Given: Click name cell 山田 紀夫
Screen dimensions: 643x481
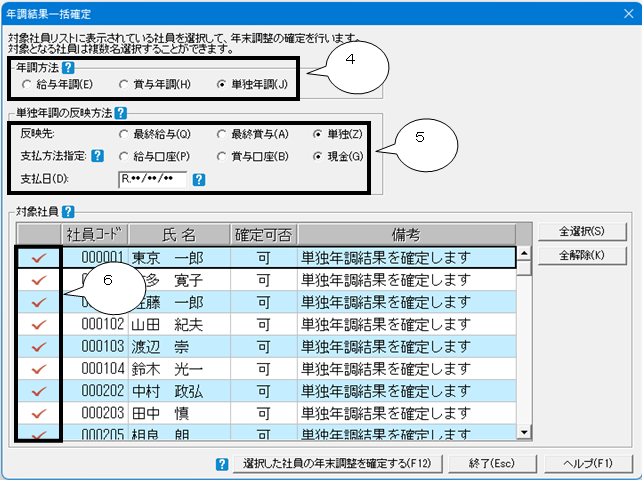Looking at the screenshot, I should coord(179,325).
